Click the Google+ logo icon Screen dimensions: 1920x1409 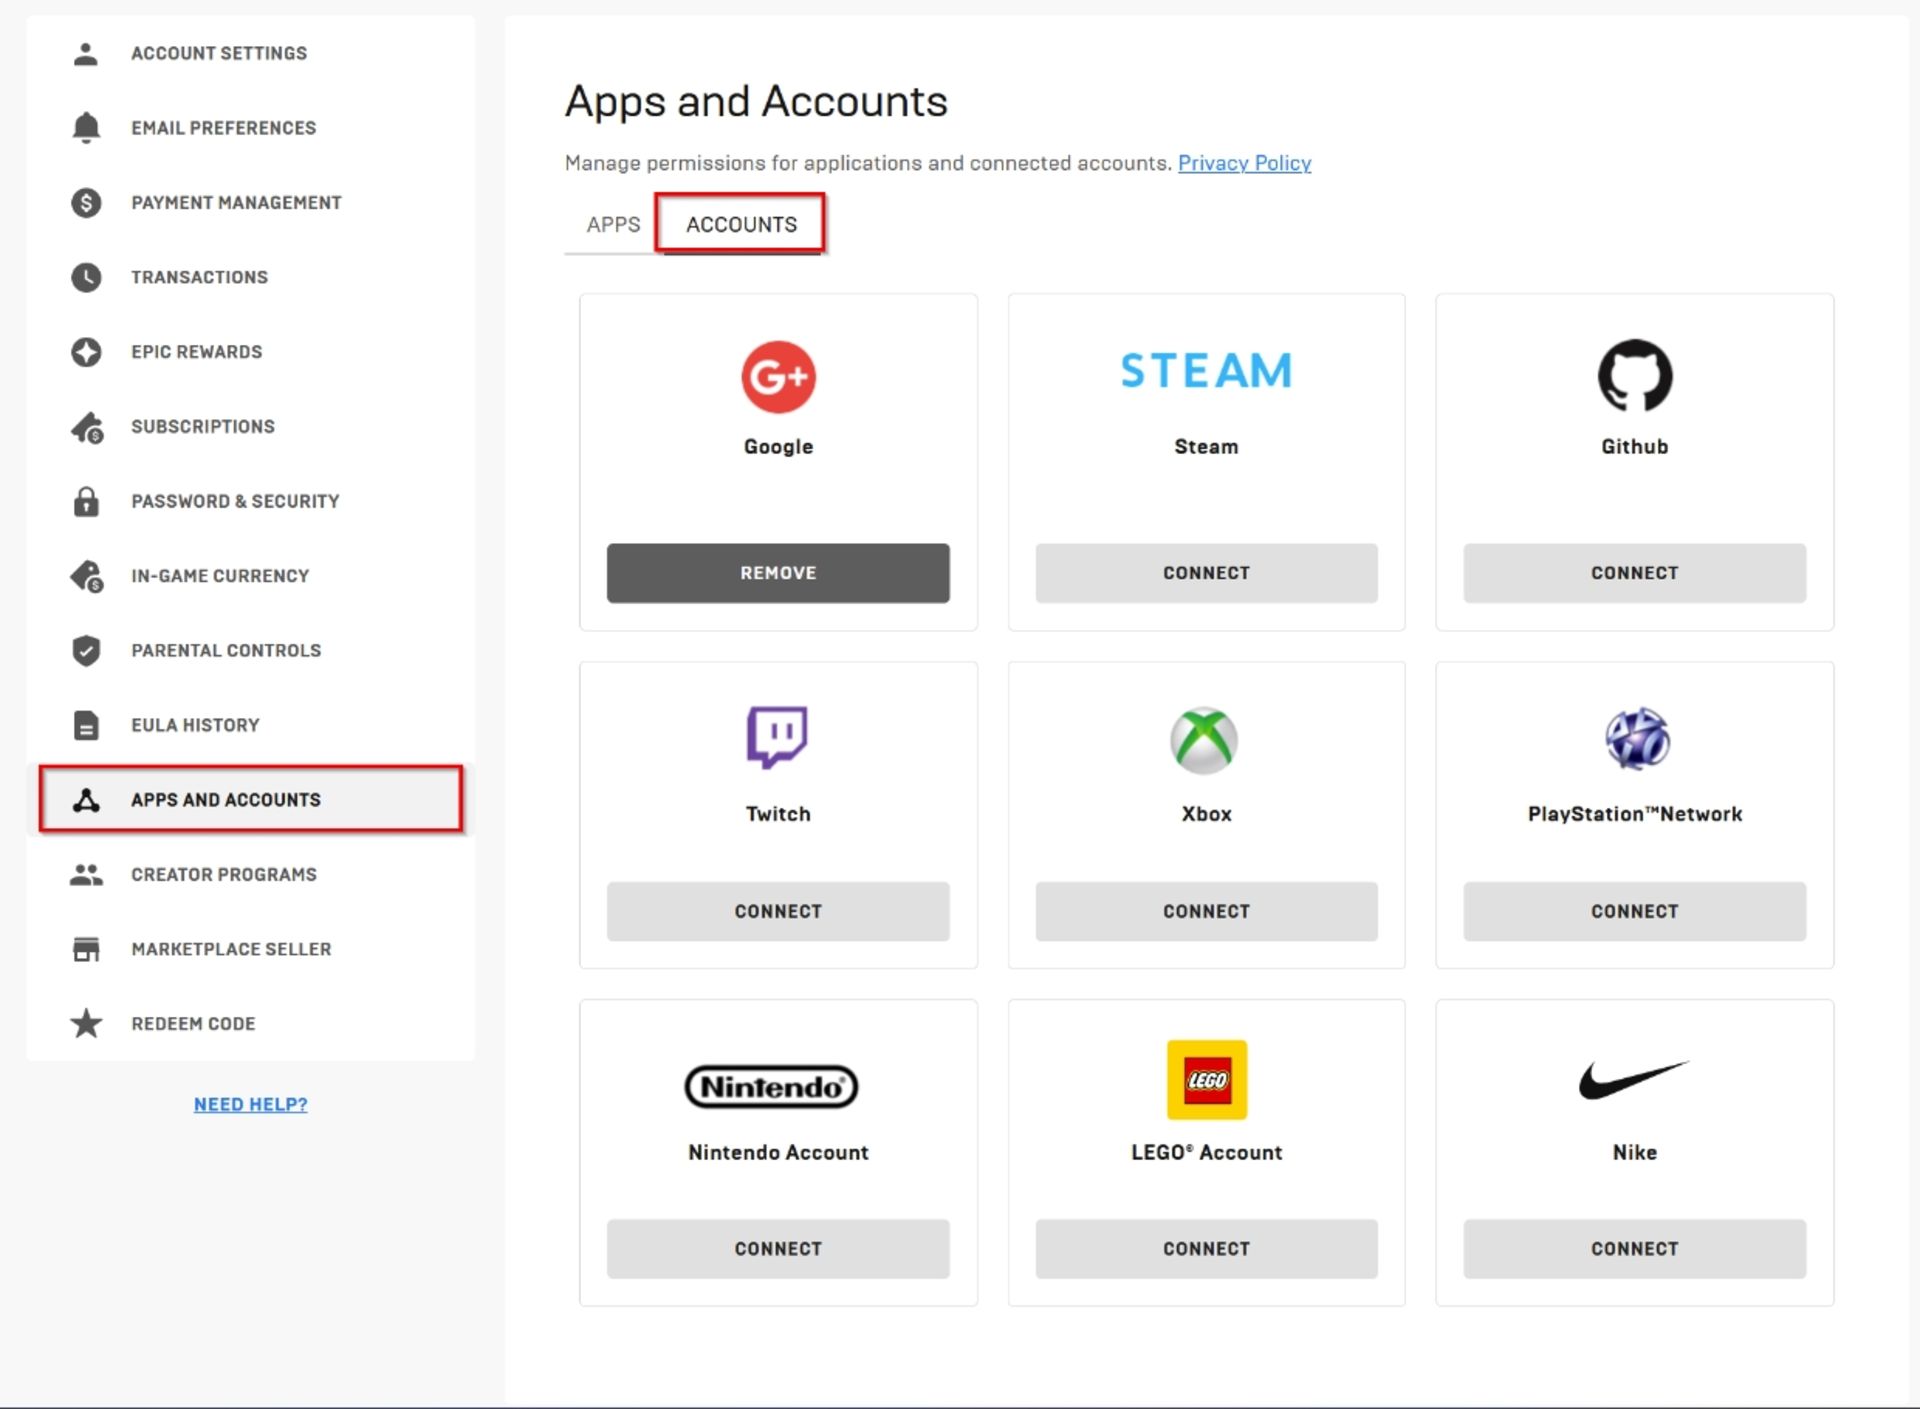(x=778, y=377)
